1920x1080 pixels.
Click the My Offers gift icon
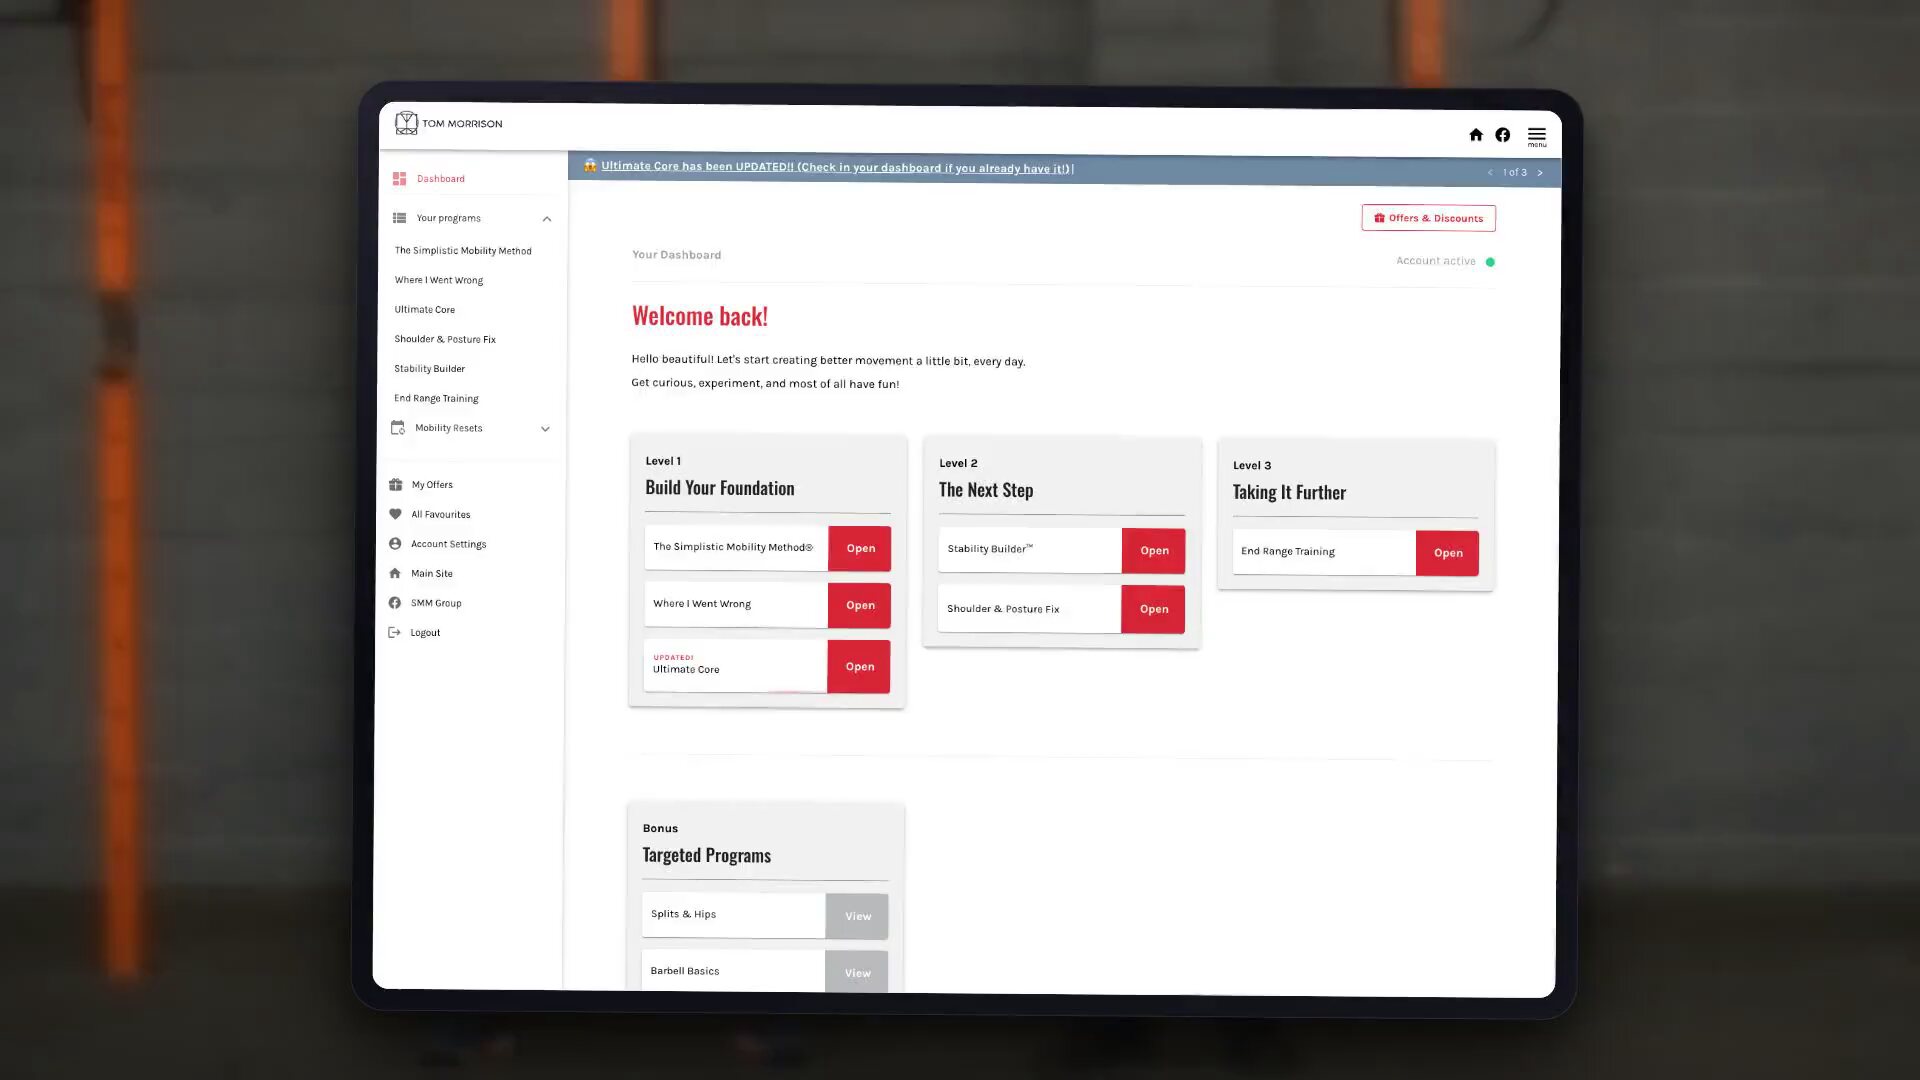(395, 484)
